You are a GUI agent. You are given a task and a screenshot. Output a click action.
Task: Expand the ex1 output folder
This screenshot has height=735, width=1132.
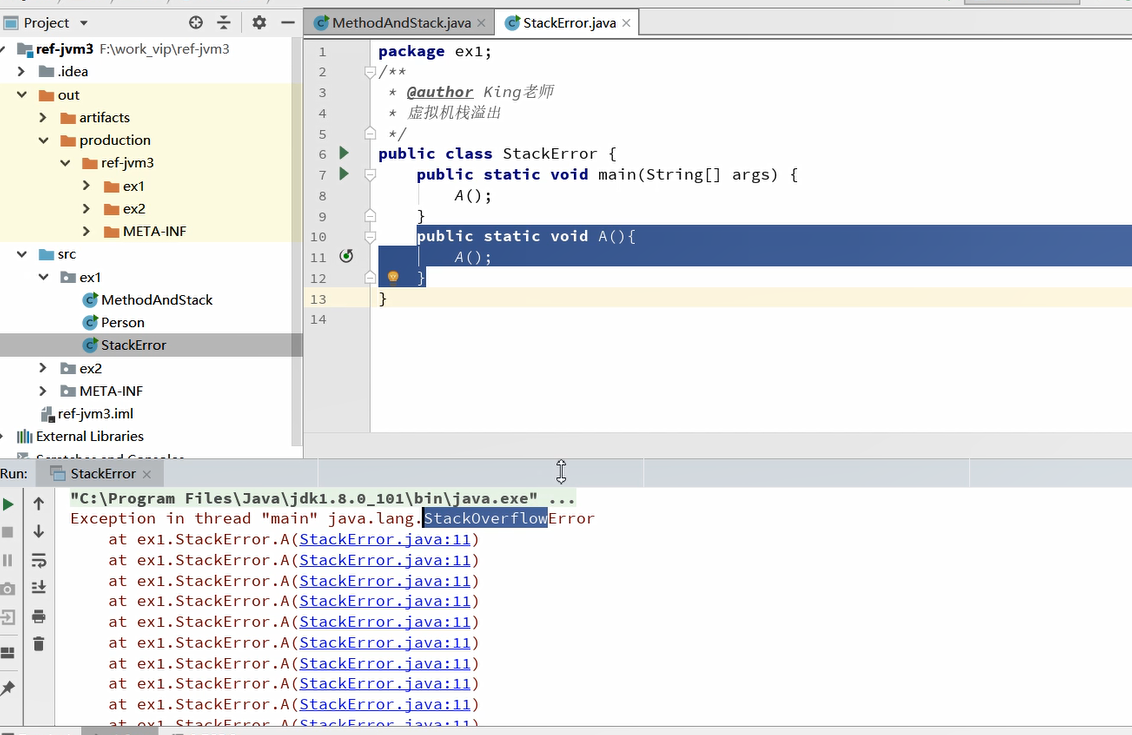click(x=86, y=186)
